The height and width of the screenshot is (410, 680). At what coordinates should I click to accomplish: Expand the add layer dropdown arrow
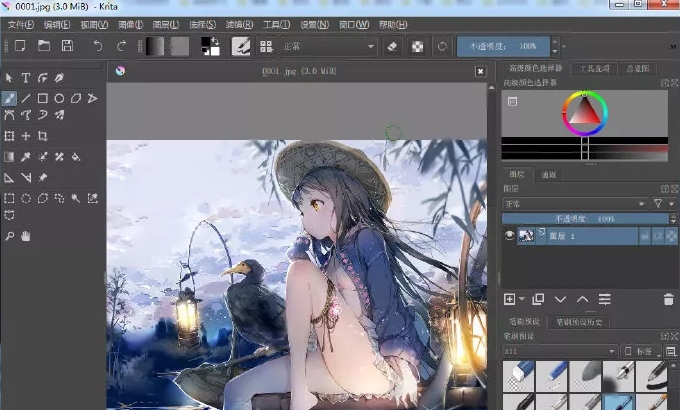point(522,299)
